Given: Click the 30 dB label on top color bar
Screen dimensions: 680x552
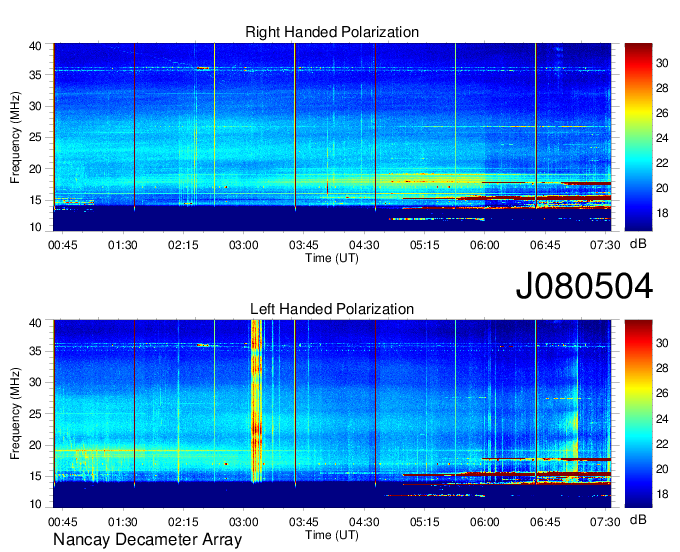Looking at the screenshot, I should 662,63.
